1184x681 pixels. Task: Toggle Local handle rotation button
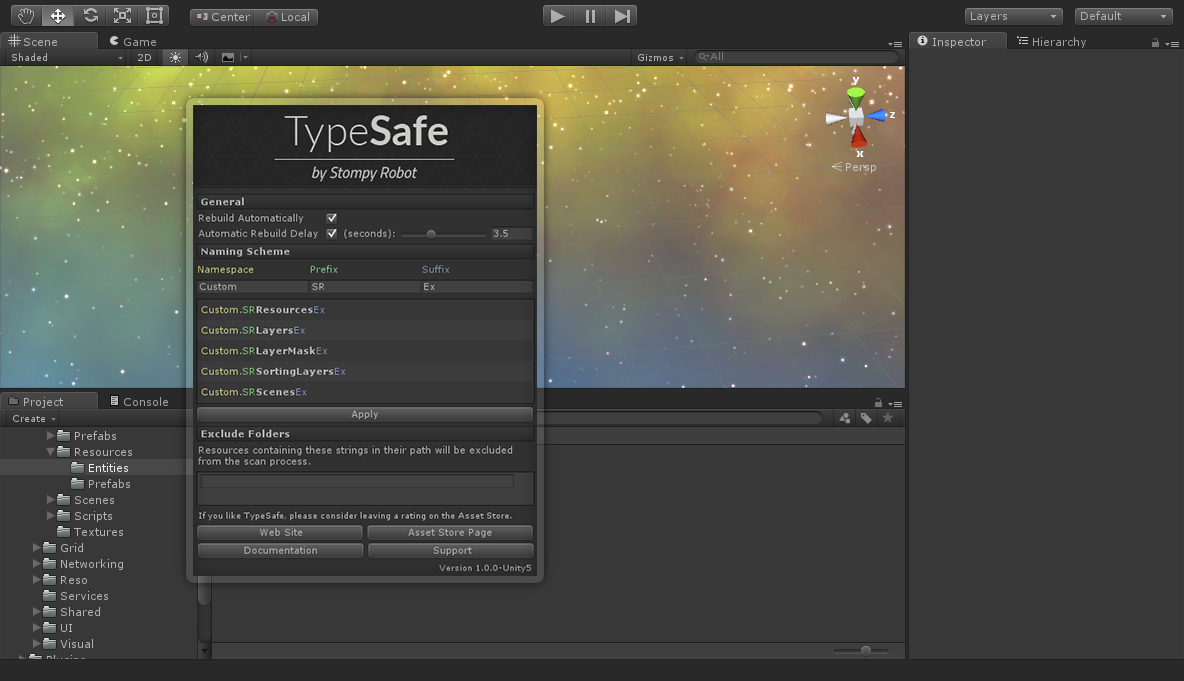pos(286,17)
